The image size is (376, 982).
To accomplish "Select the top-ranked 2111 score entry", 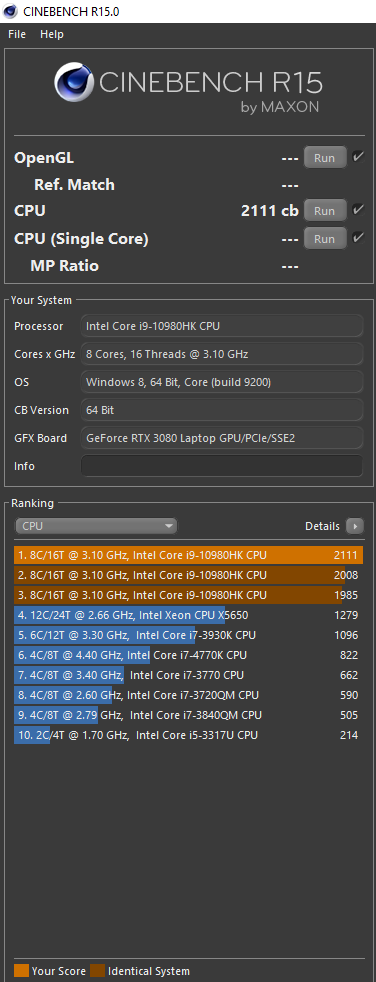I will tap(188, 555).
